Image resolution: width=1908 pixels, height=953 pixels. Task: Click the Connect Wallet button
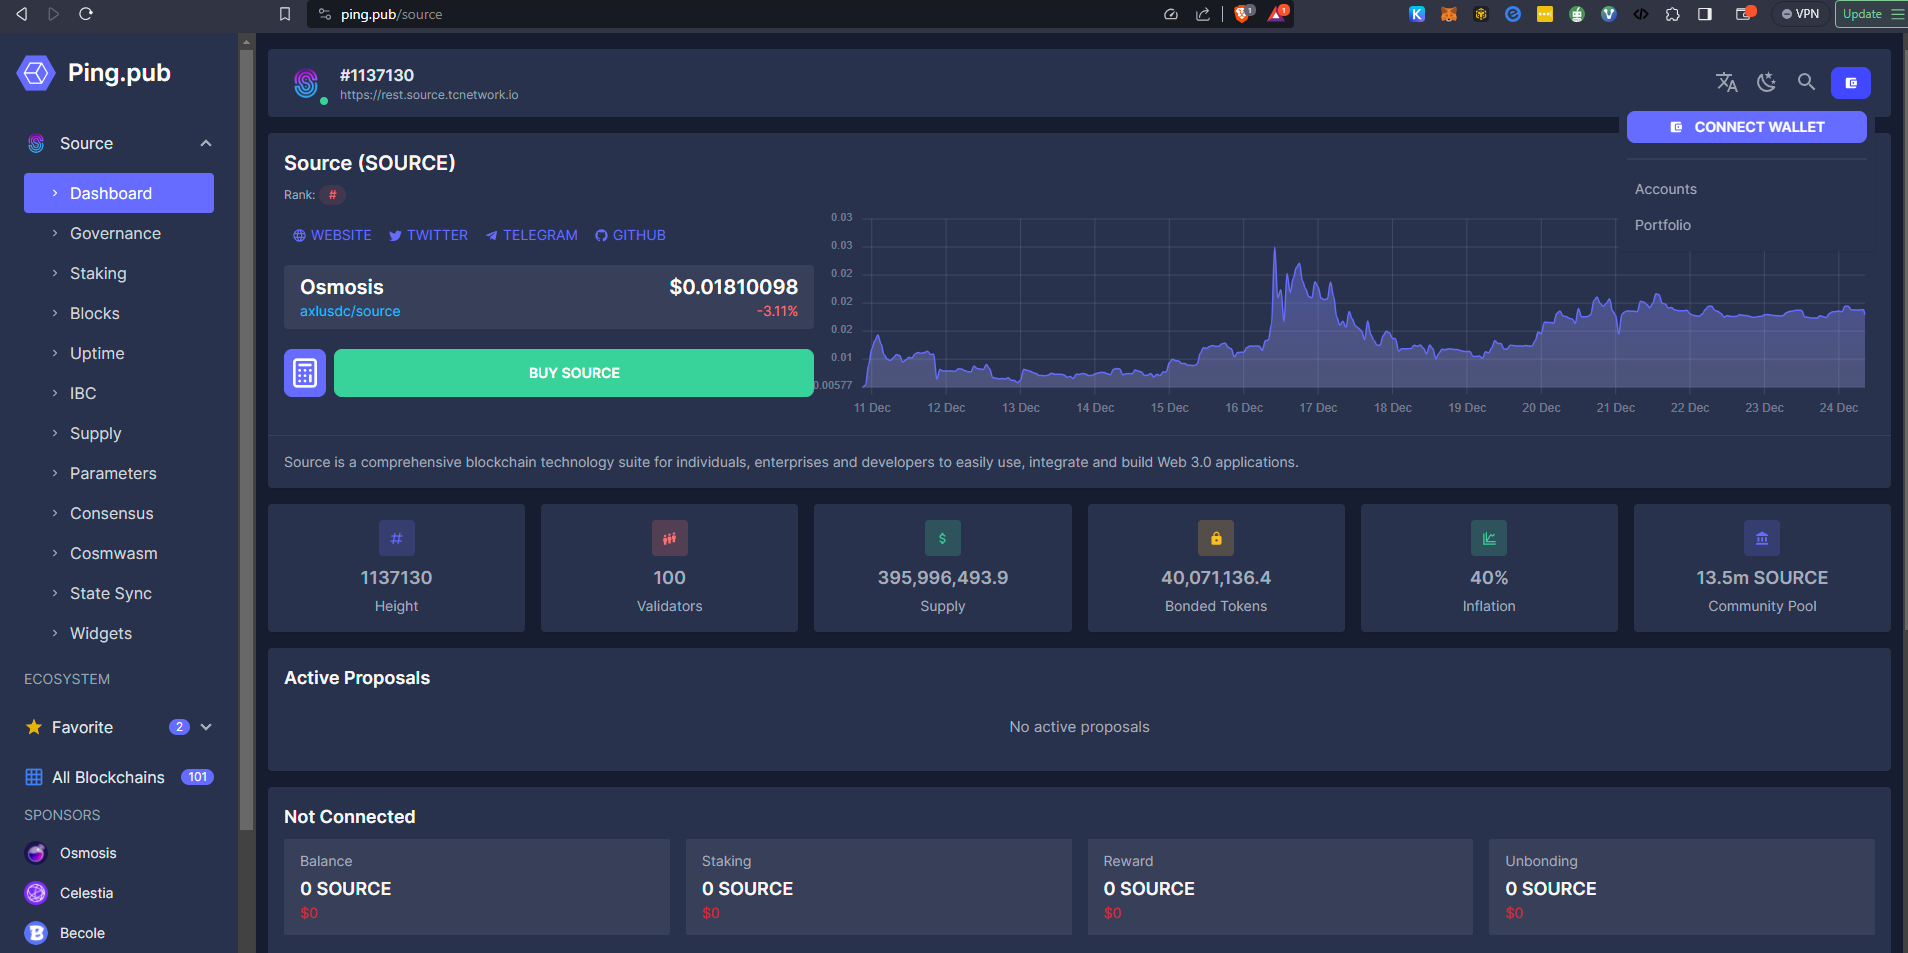click(x=1746, y=127)
